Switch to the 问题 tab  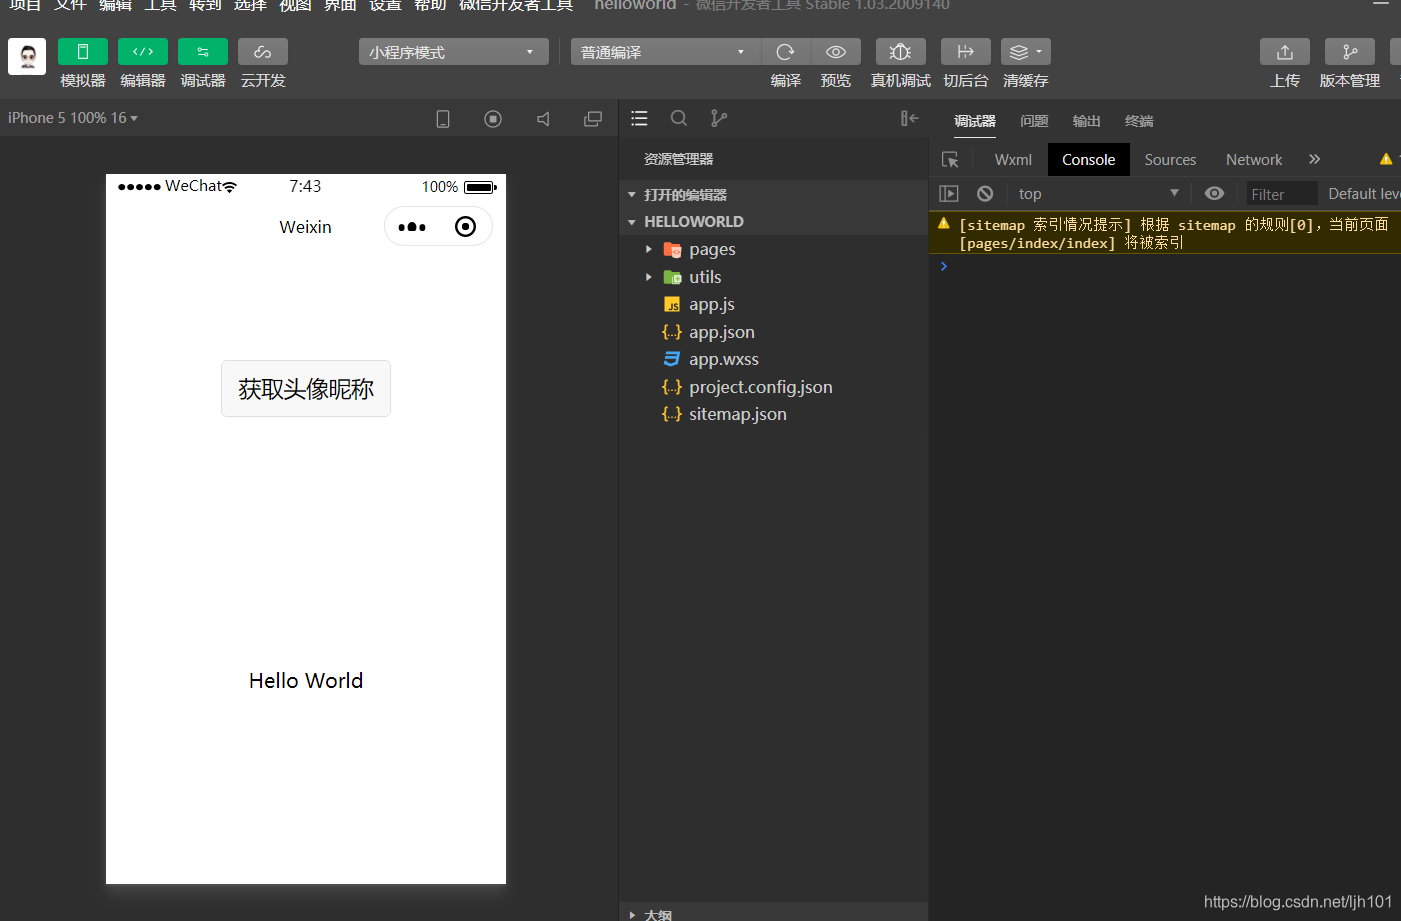1034,121
